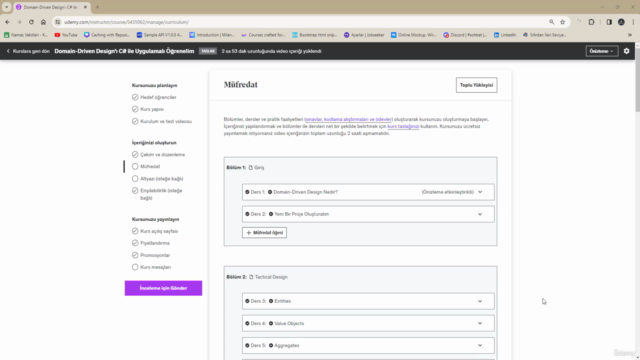Click the video icon beside Domain-Driven Design Nedir?
The height and width of the screenshot is (360, 640).
(x=270, y=192)
